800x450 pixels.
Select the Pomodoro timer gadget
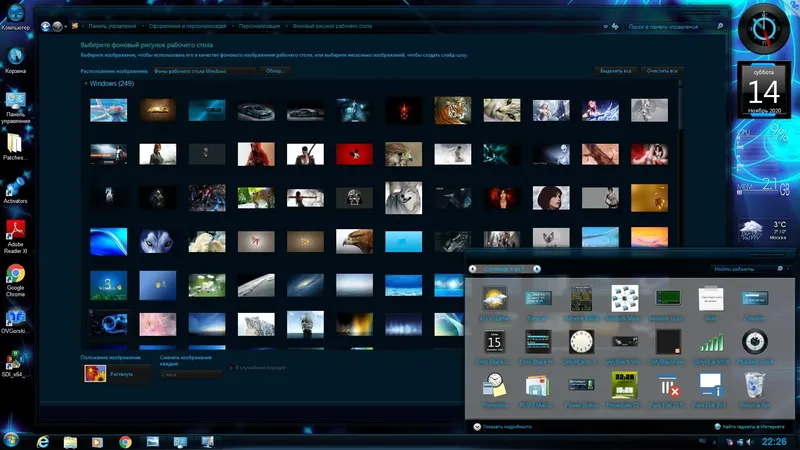(x=494, y=390)
